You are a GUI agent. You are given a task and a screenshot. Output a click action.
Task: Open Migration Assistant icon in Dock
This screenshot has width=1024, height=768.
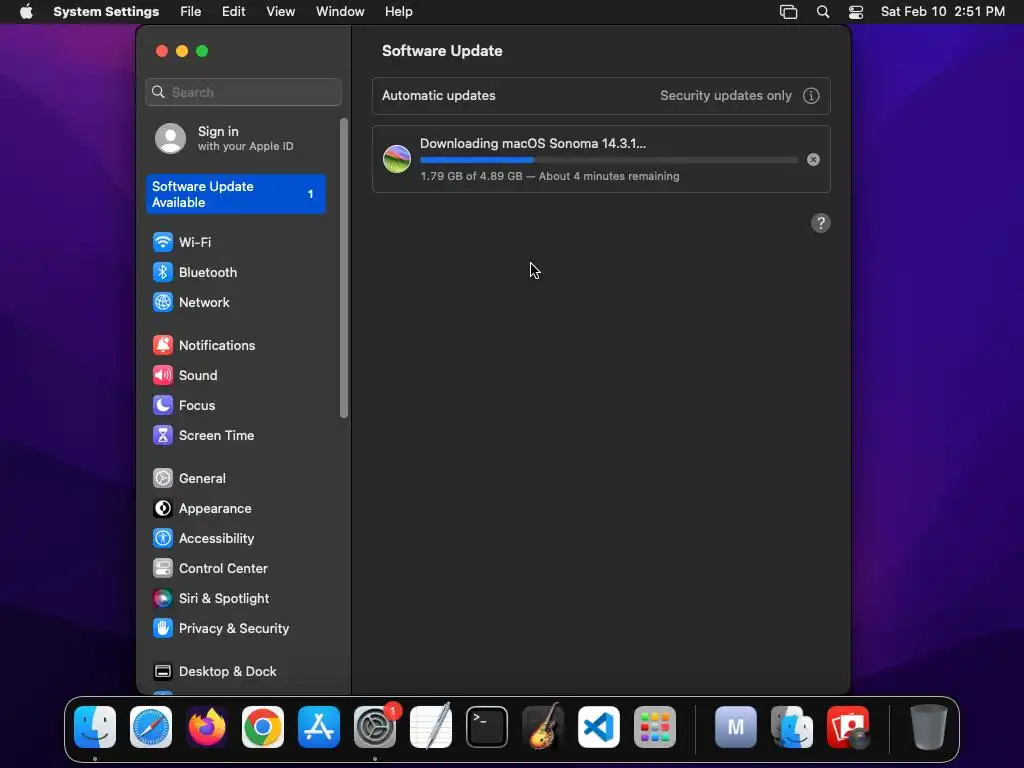click(792, 727)
